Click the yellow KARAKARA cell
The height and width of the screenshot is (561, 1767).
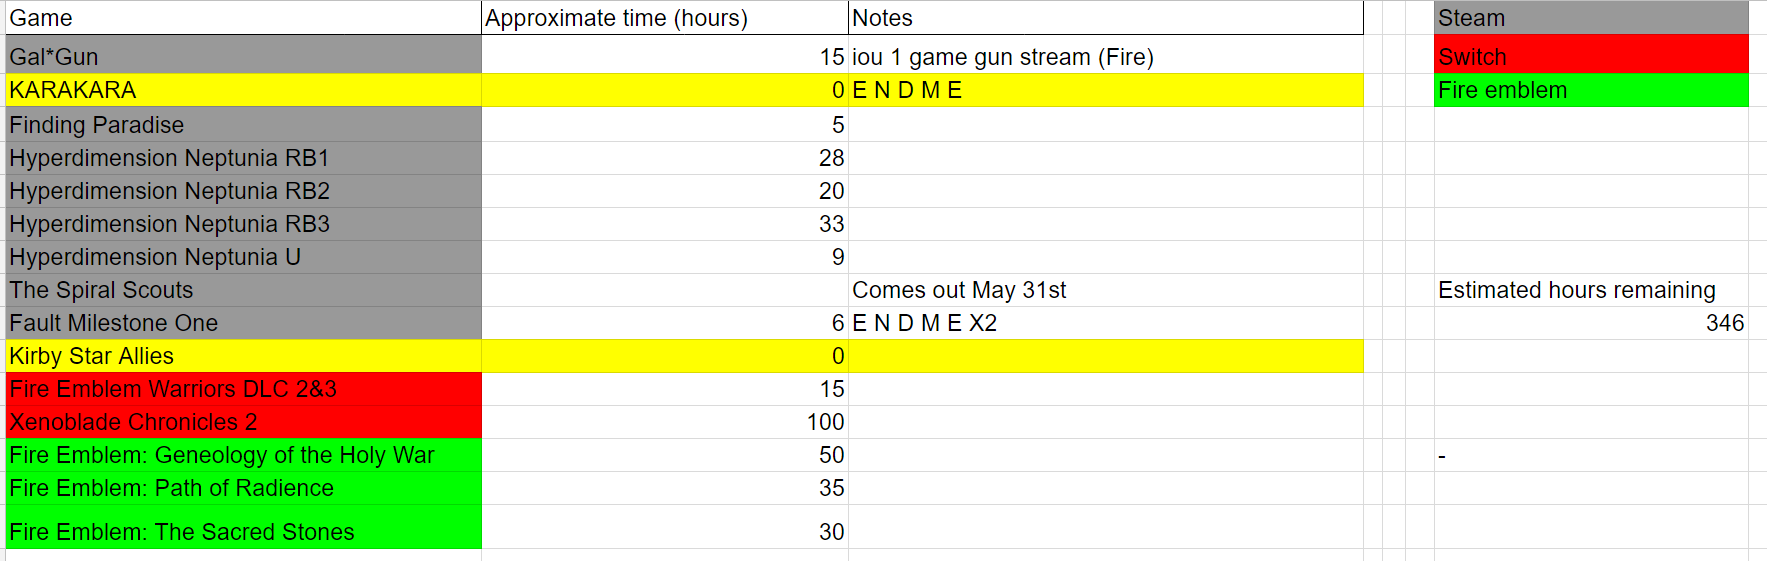tap(243, 90)
